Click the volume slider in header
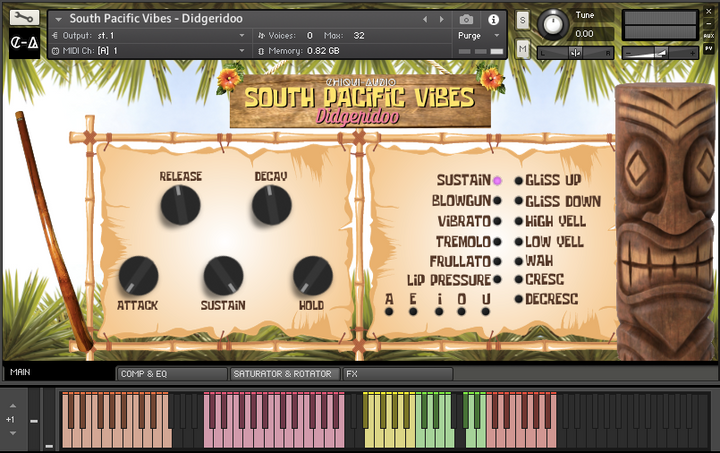 660,53
